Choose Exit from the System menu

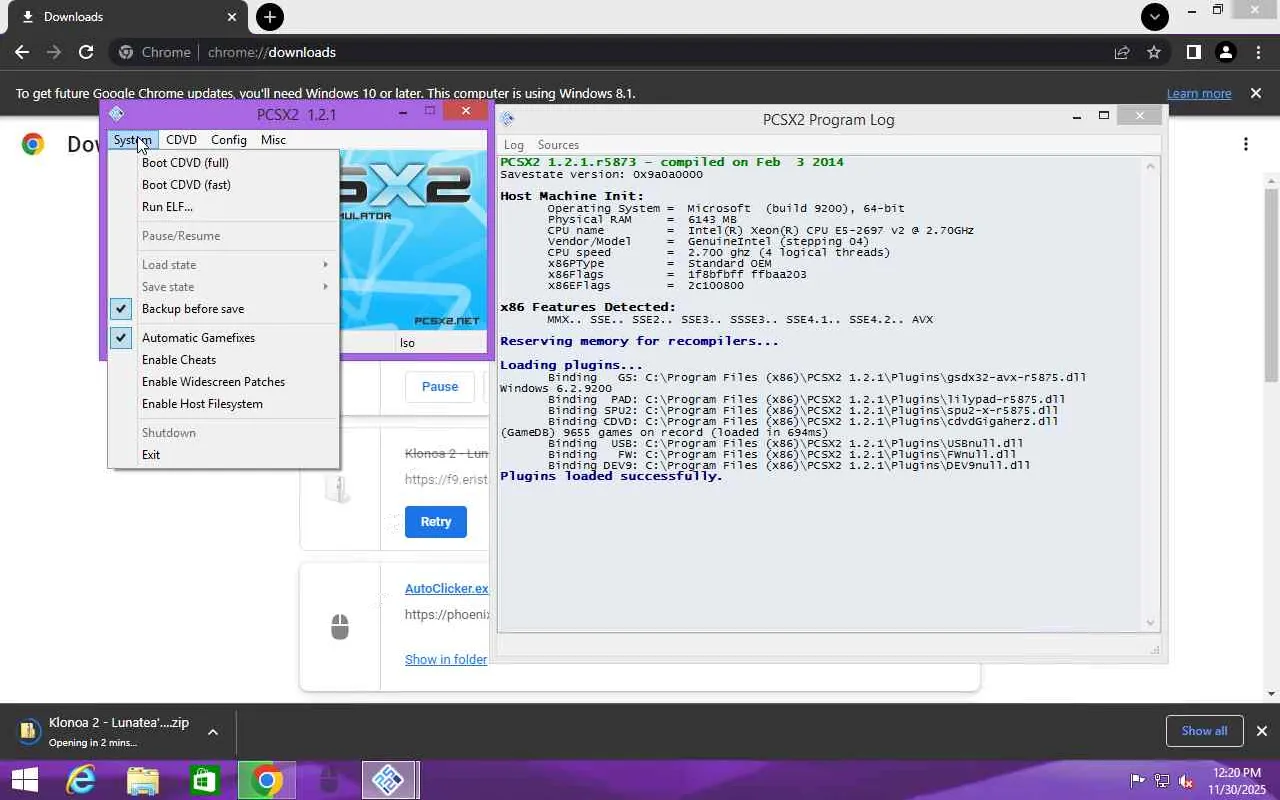(x=224, y=455)
